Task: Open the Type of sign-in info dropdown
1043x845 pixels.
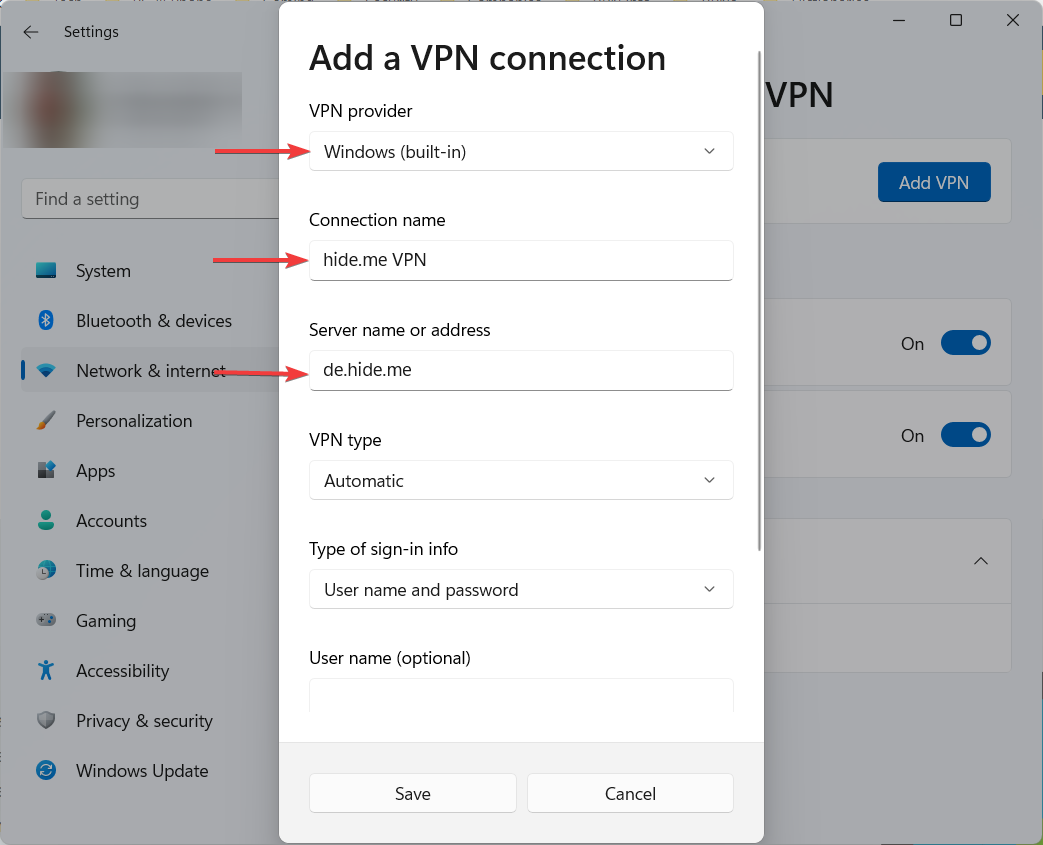Action: tap(521, 590)
